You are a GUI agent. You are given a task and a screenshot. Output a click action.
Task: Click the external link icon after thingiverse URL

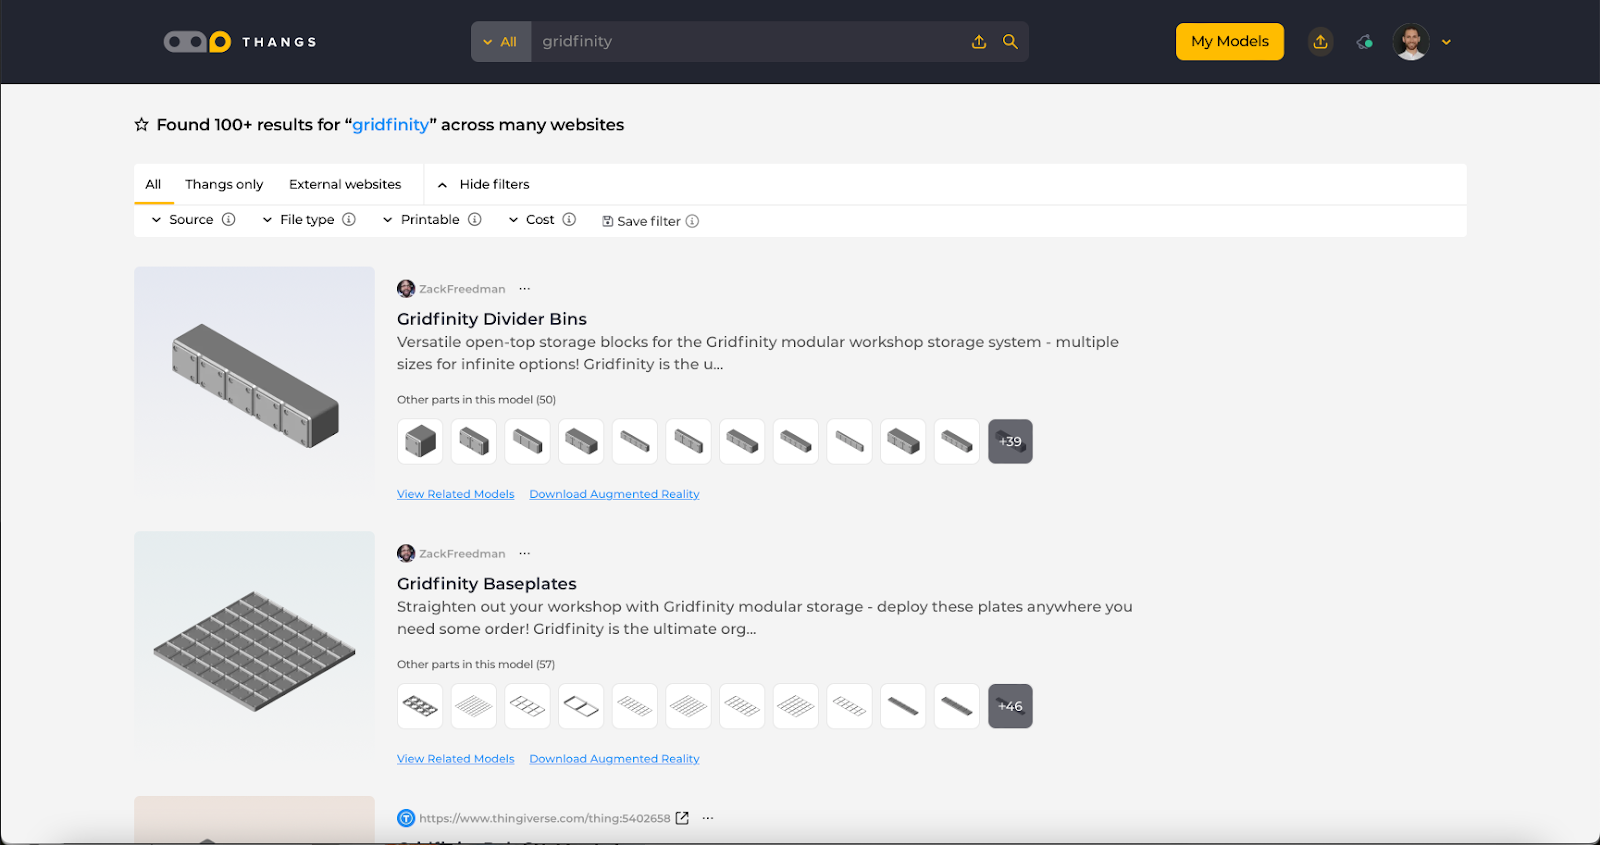(x=682, y=818)
